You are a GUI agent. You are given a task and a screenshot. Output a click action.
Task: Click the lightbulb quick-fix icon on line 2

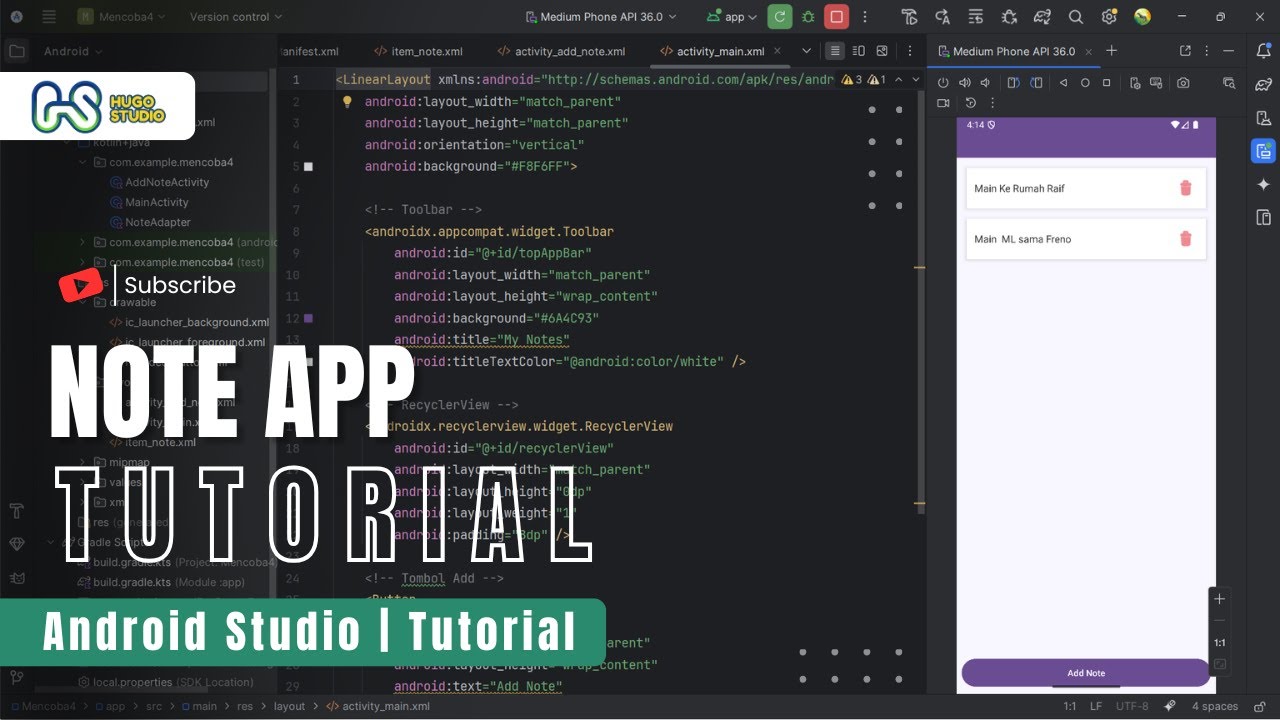347,102
